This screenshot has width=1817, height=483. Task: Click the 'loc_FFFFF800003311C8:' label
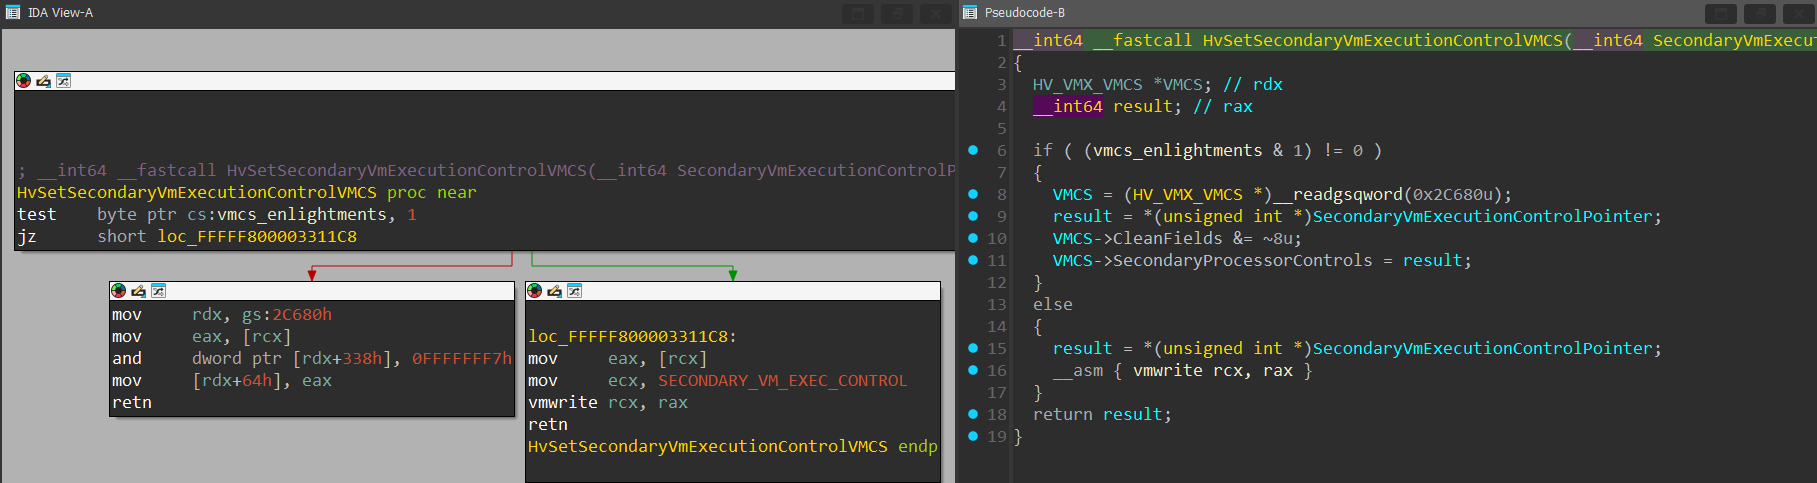(x=633, y=336)
